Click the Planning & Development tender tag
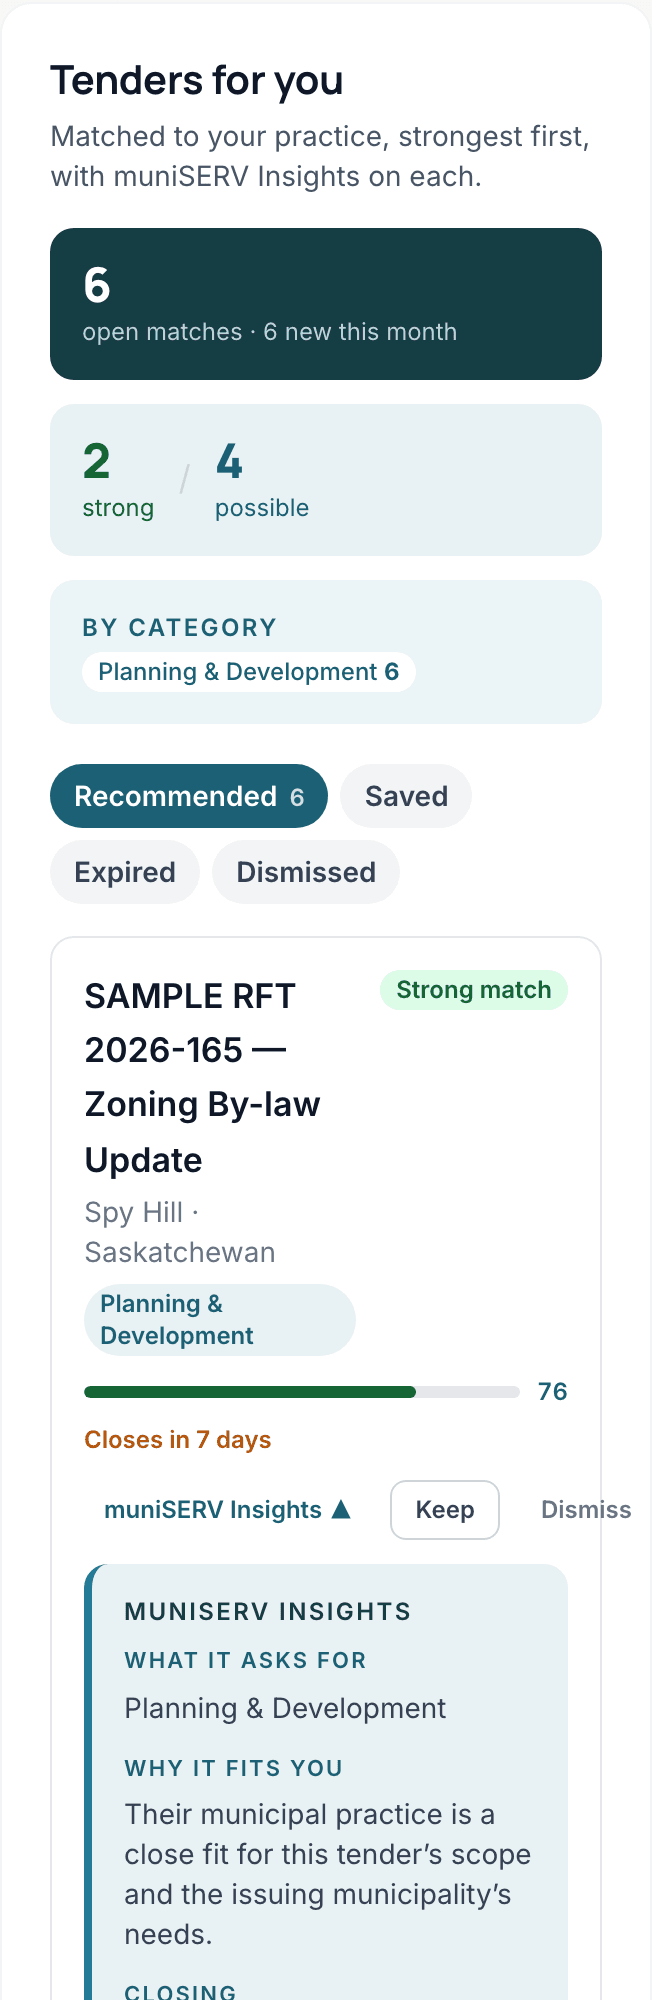This screenshot has width=652, height=2000. click(x=220, y=1320)
